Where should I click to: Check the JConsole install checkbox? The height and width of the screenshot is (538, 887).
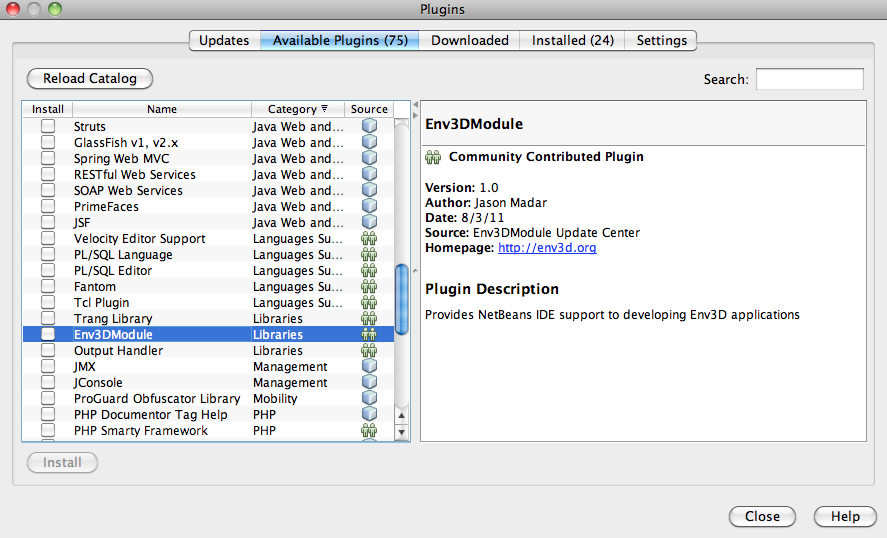coord(48,382)
